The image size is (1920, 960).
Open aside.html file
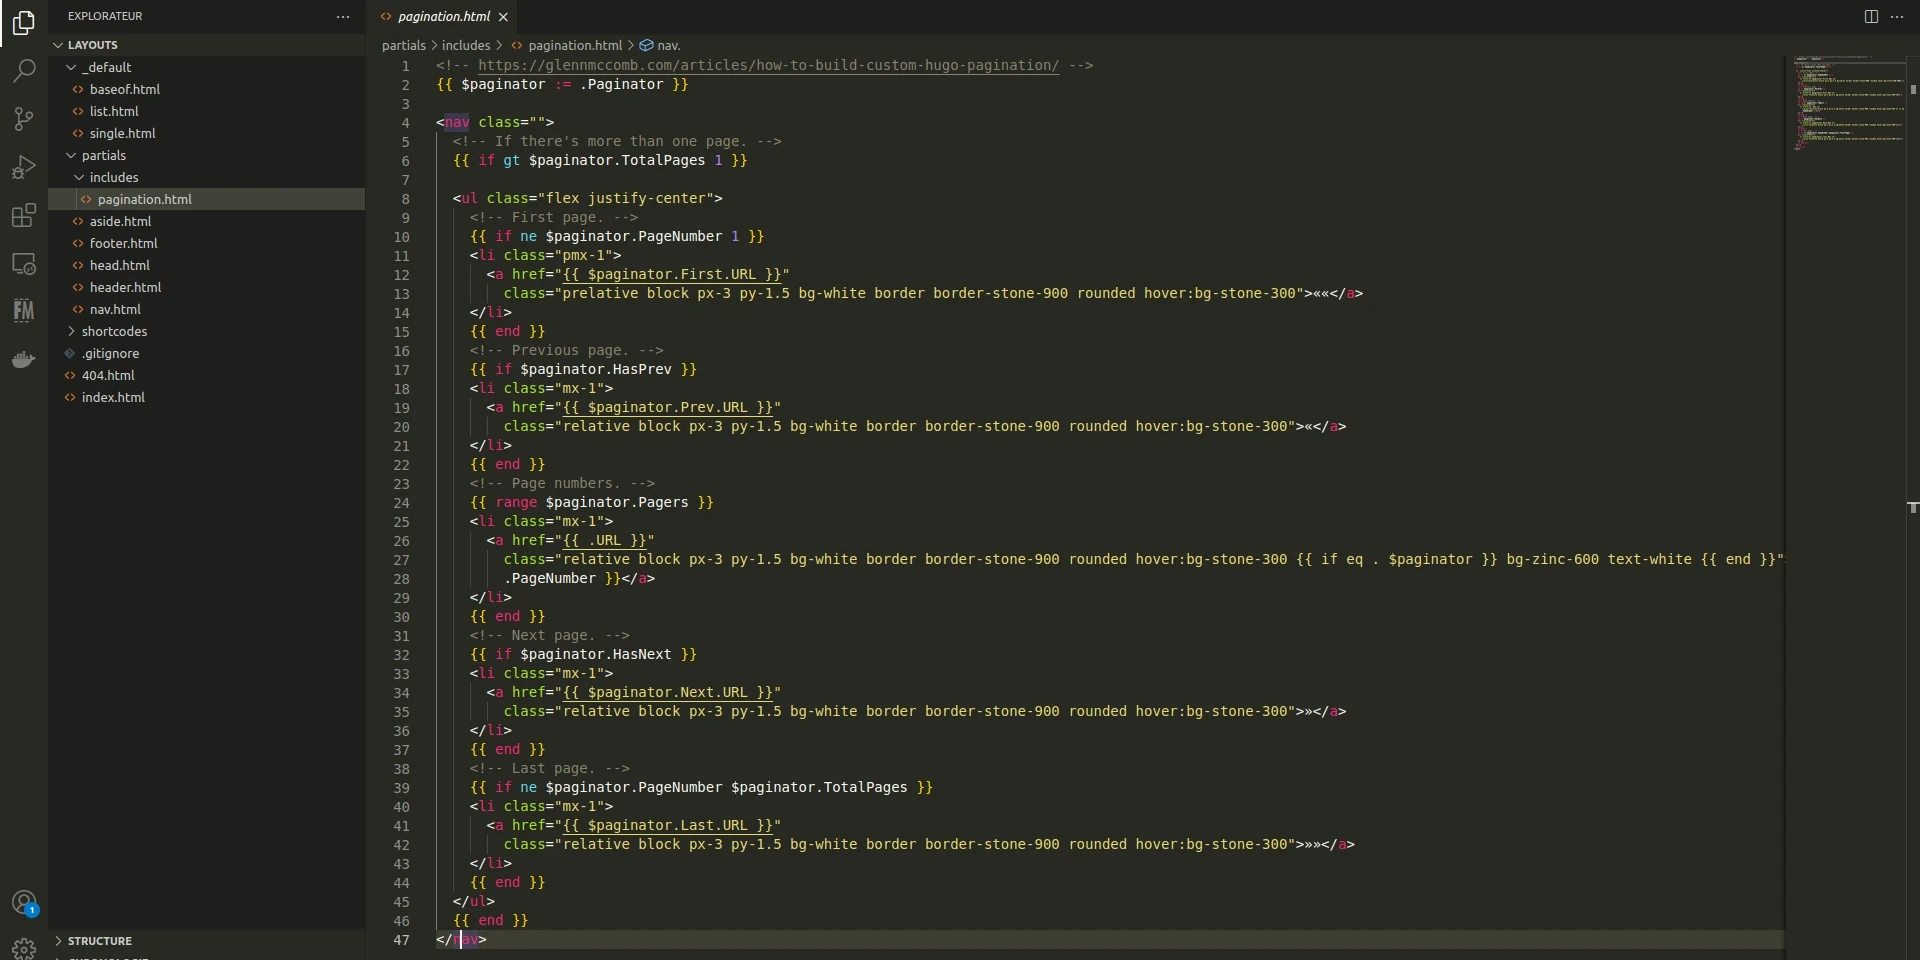(207, 221)
